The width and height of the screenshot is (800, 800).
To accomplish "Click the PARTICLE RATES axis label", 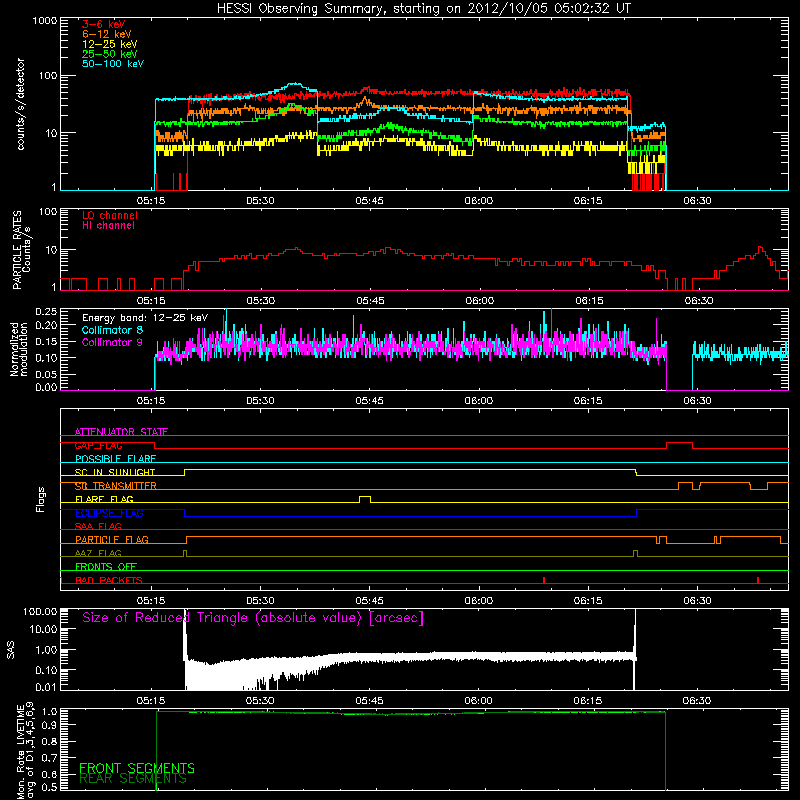I will [21, 250].
